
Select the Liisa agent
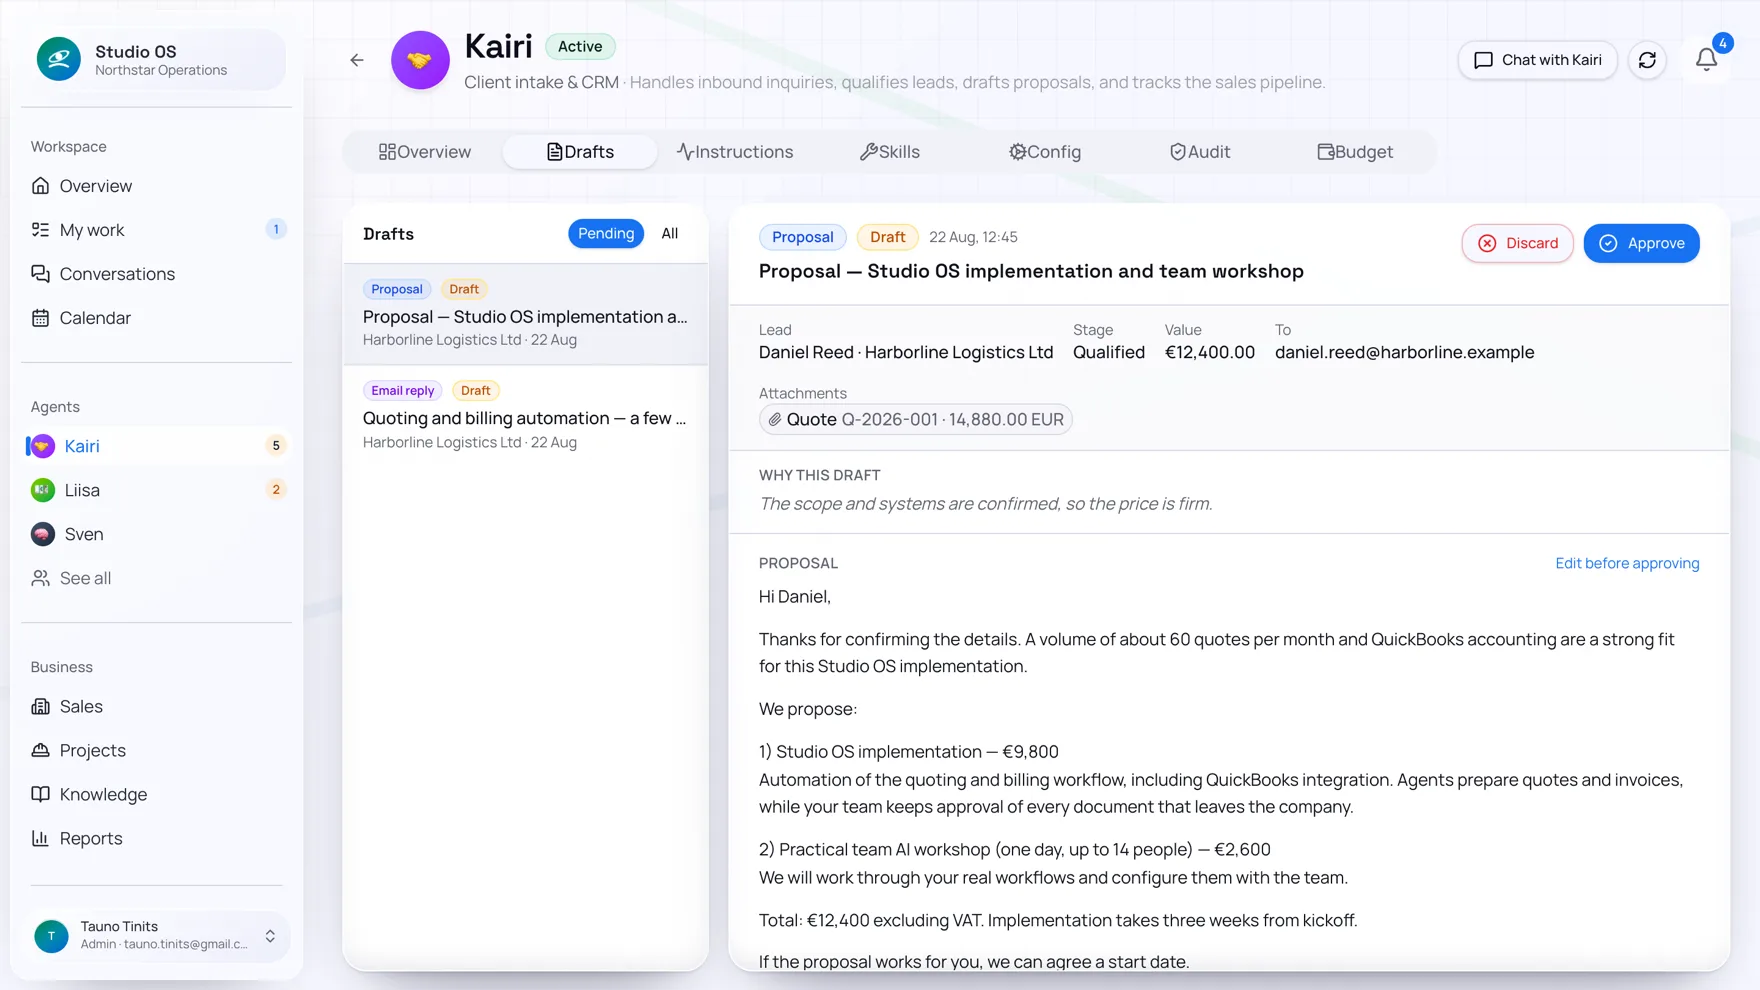[x=156, y=490]
